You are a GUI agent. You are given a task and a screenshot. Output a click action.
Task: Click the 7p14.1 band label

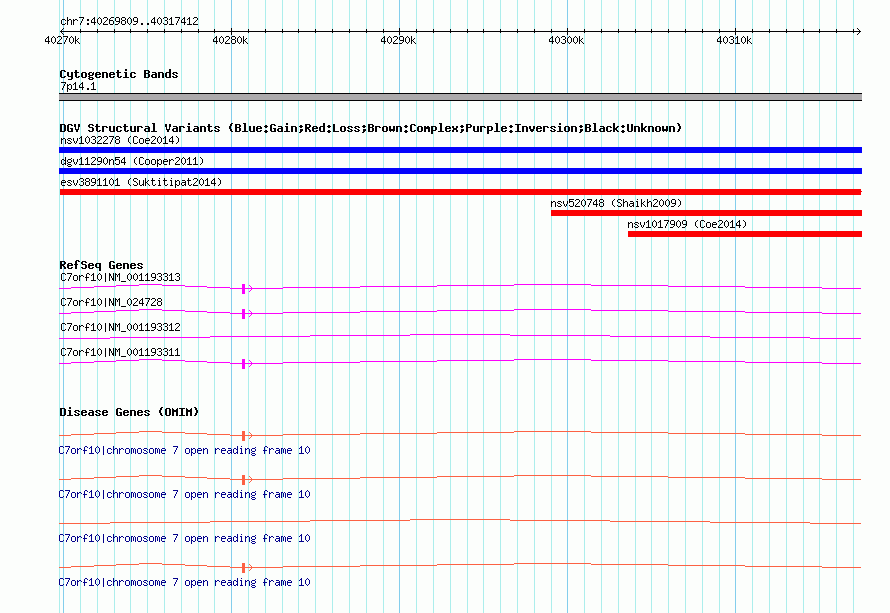tap(78, 86)
